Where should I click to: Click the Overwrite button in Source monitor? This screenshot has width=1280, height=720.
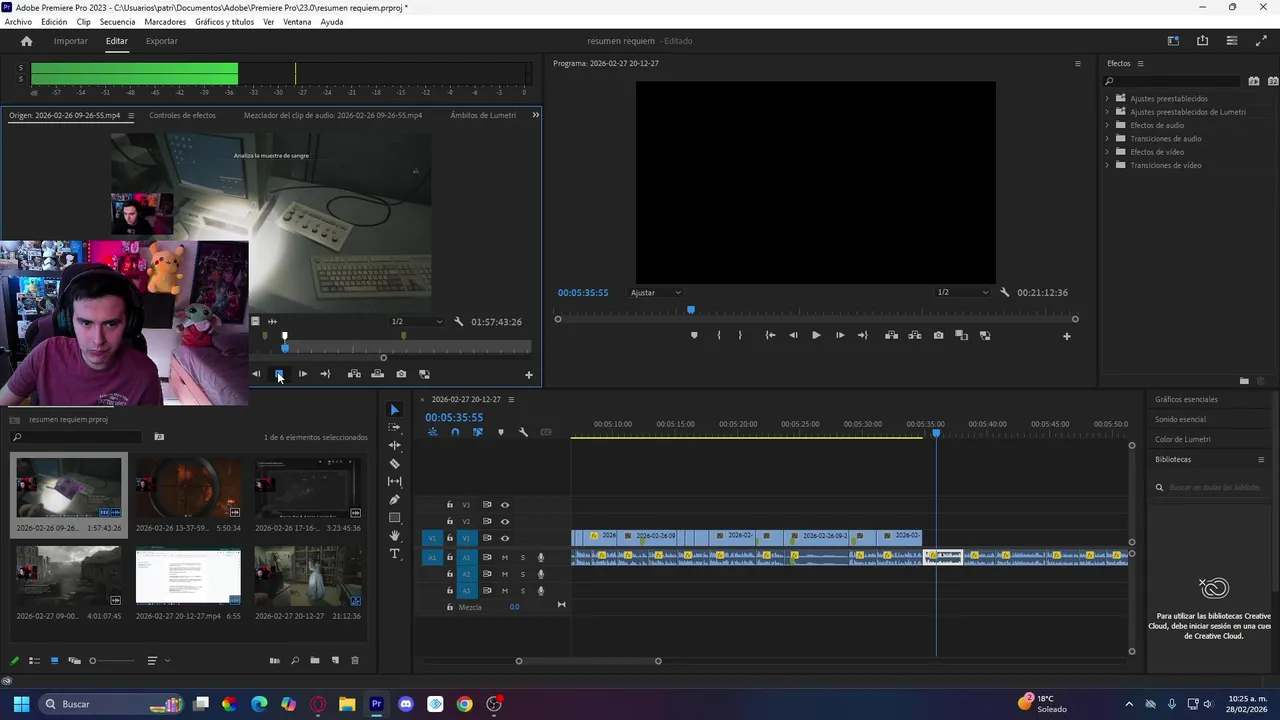[377, 374]
